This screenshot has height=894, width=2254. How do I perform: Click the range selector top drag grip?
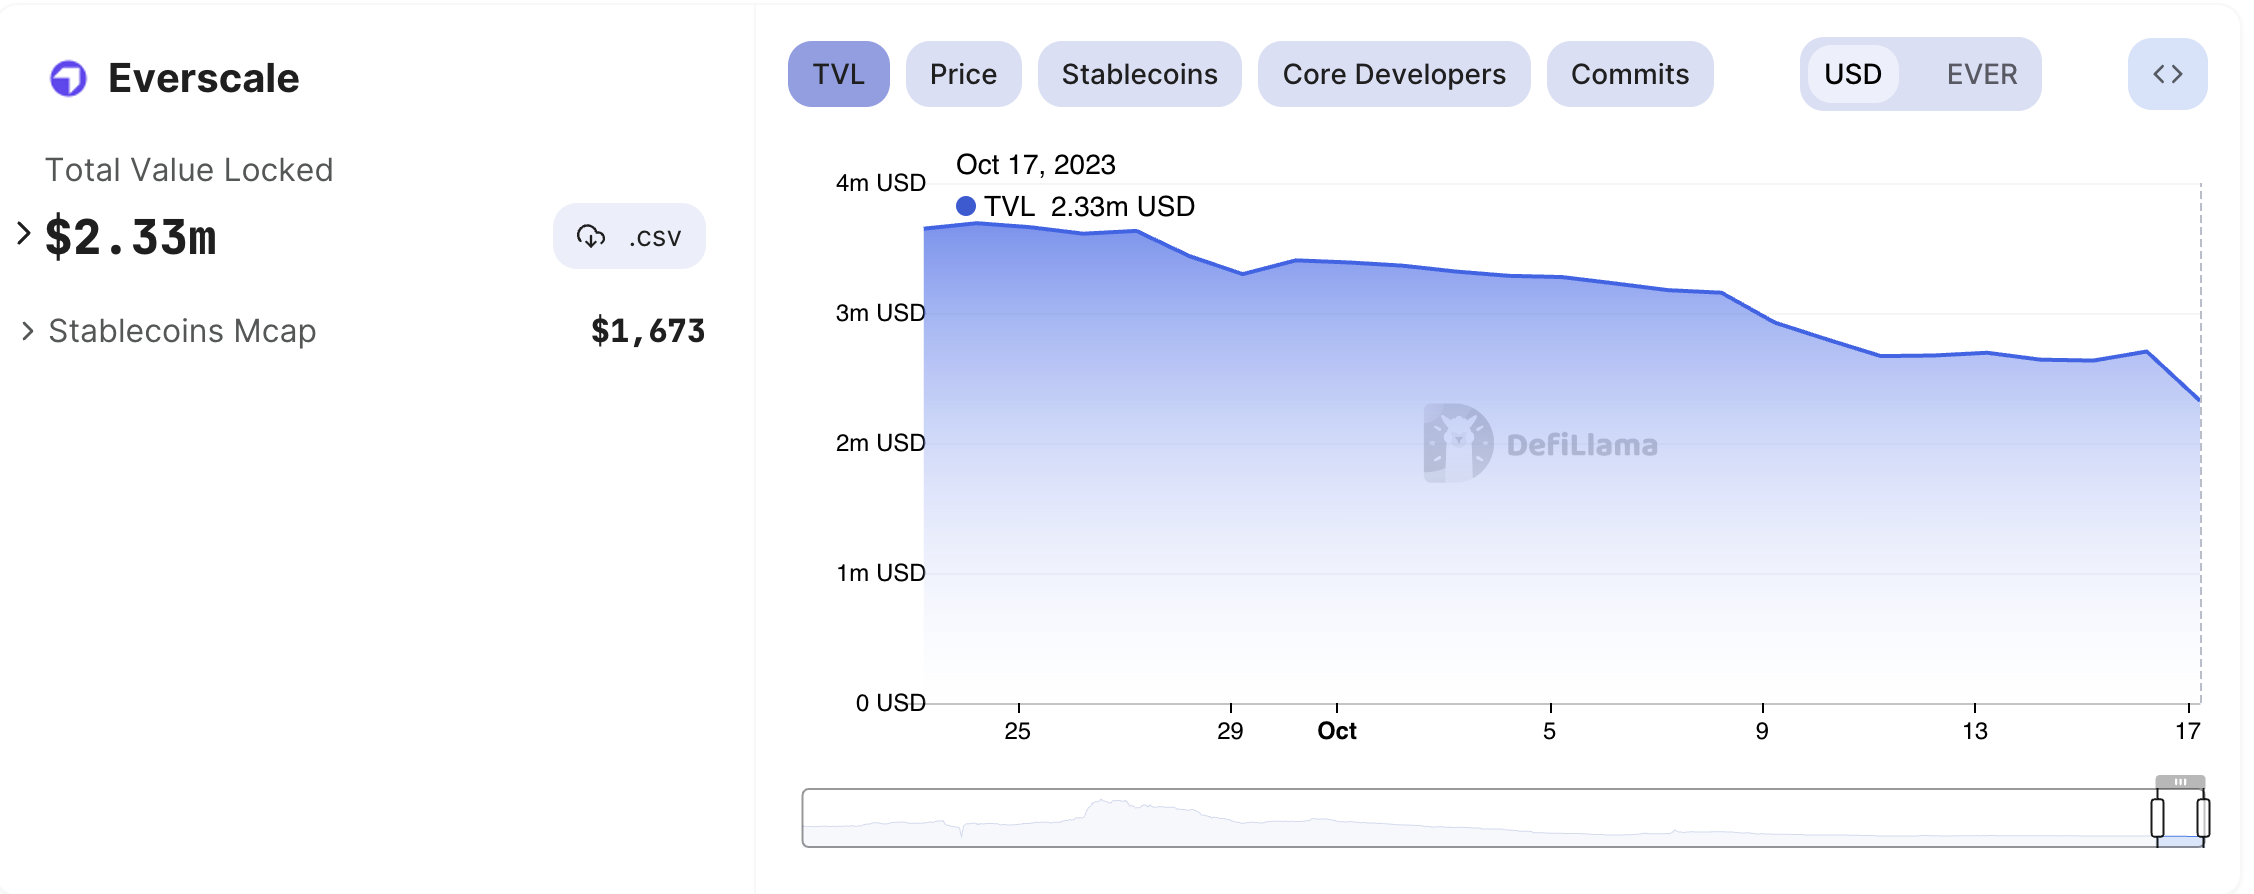(2180, 782)
